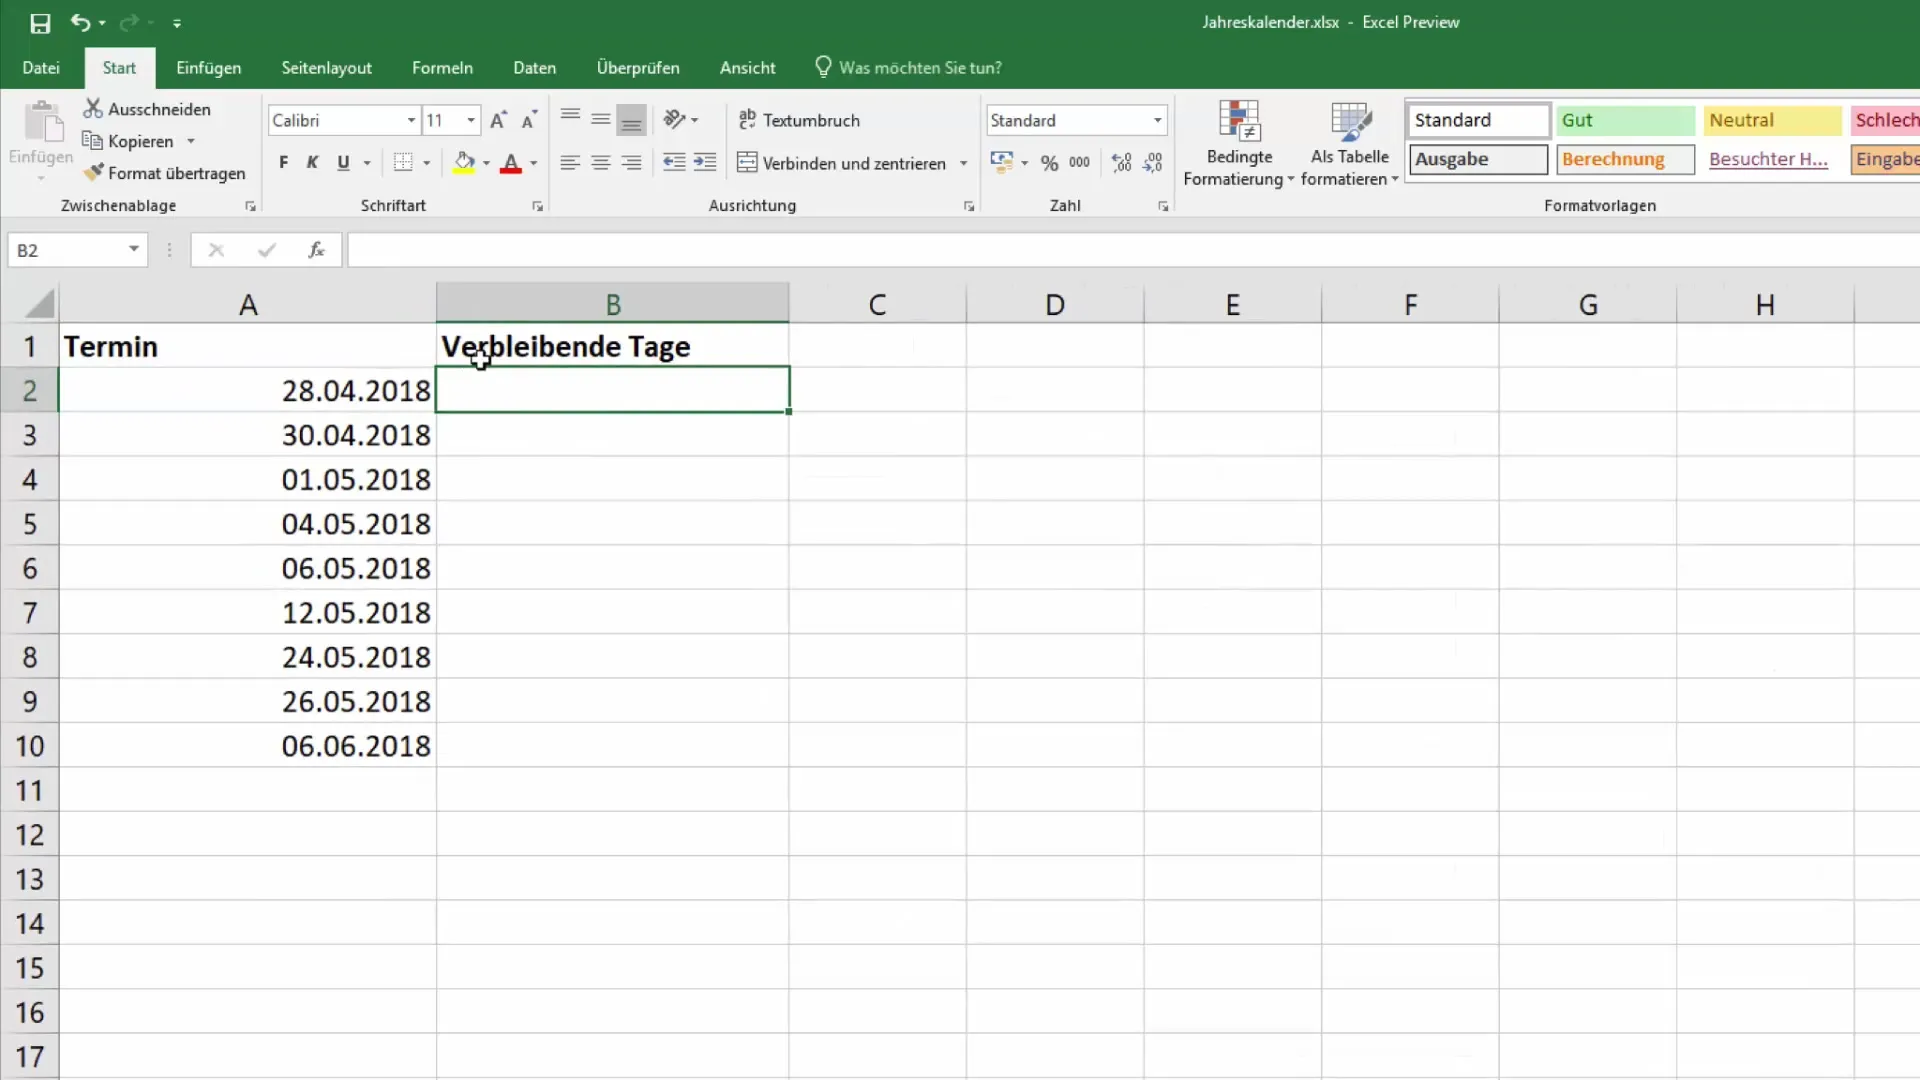
Task: Open font size 11 dropdown
Action: 471,120
